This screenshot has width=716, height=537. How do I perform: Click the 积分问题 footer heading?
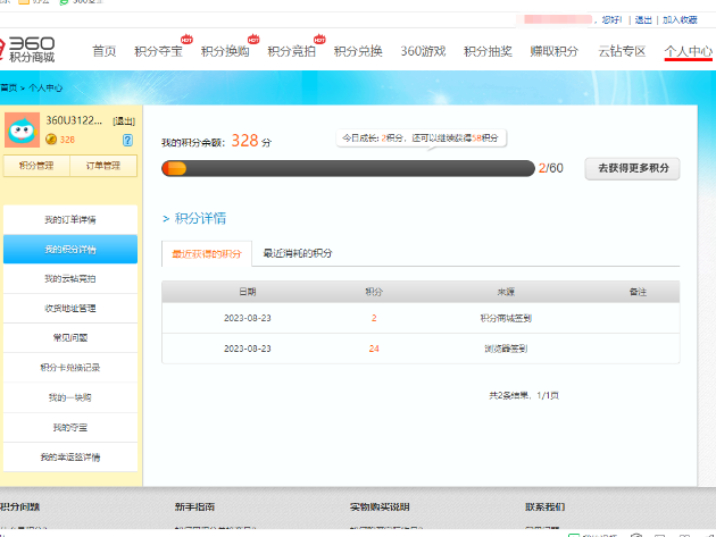tap(20, 507)
